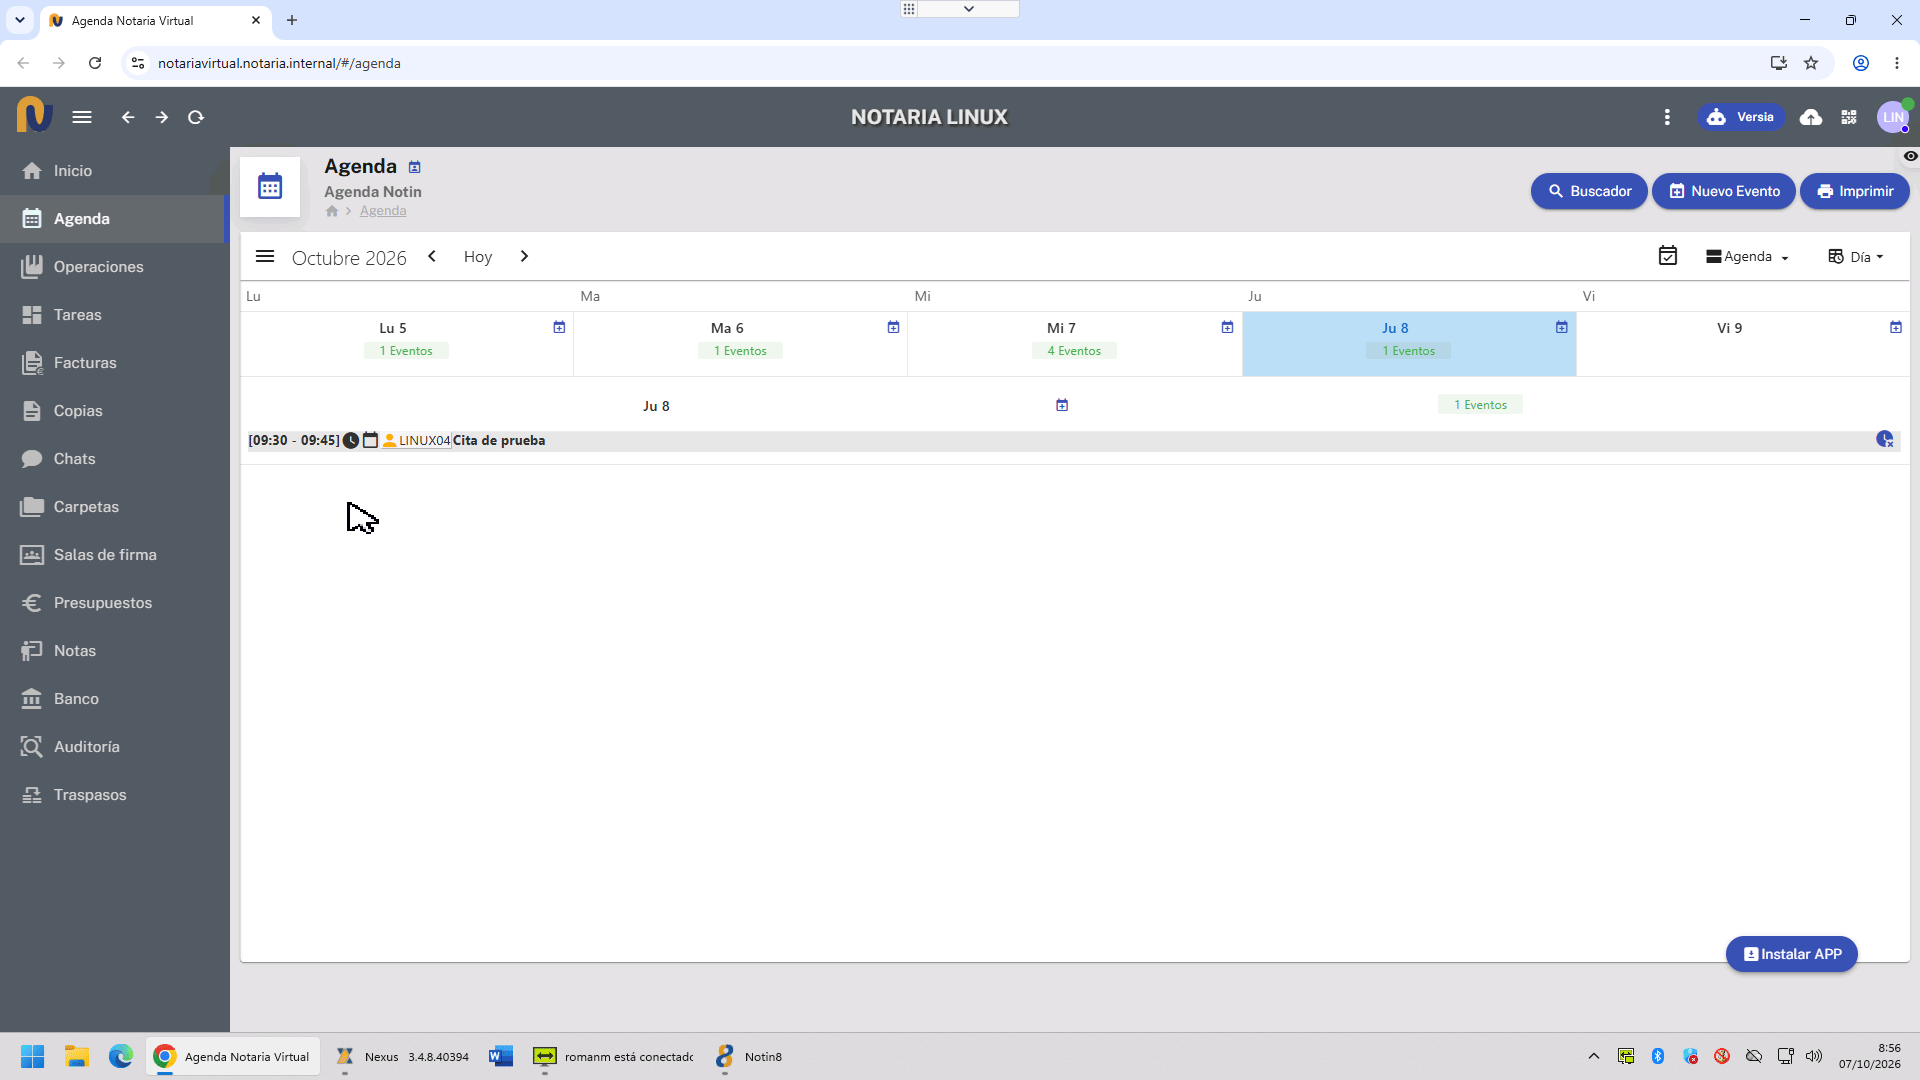Open header vertical three-dots menu
This screenshot has width=1920, height=1080.
[x=1667, y=117]
